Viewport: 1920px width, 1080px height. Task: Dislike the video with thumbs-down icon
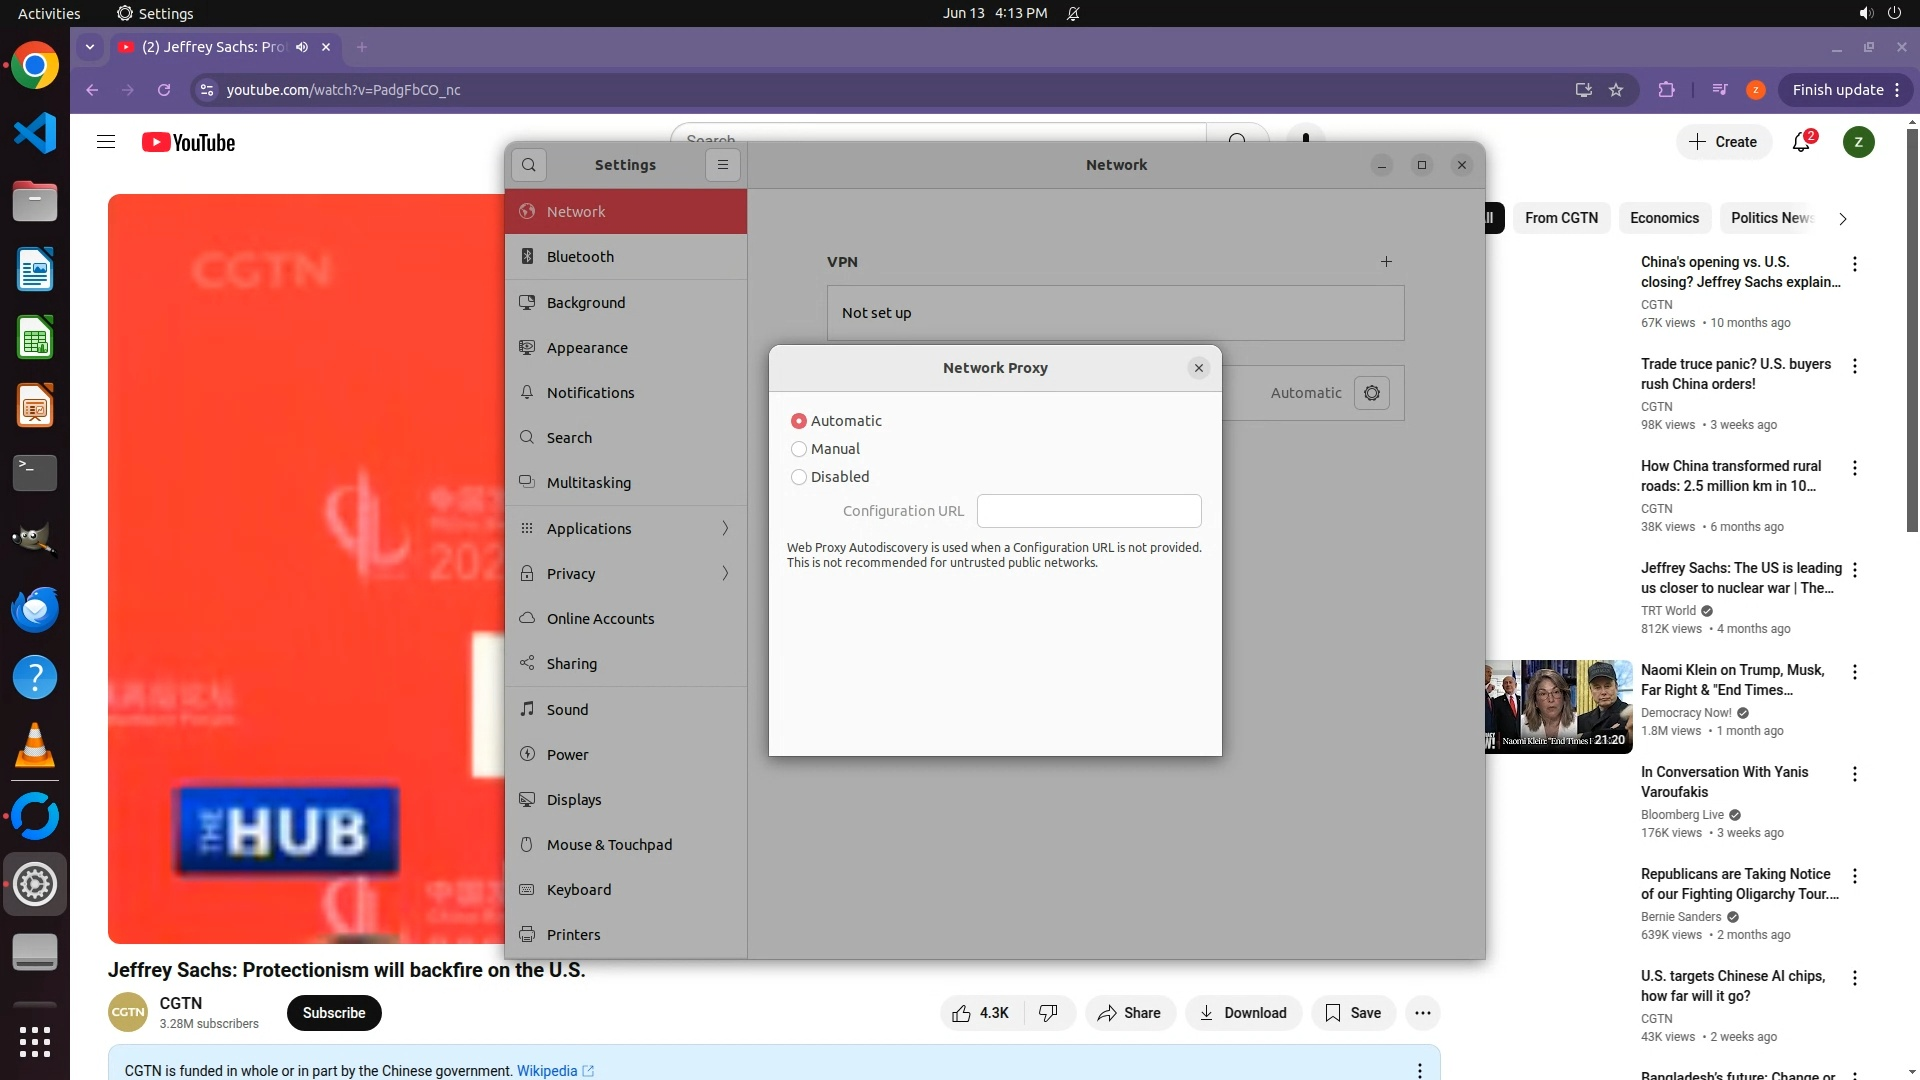tap(1048, 1013)
